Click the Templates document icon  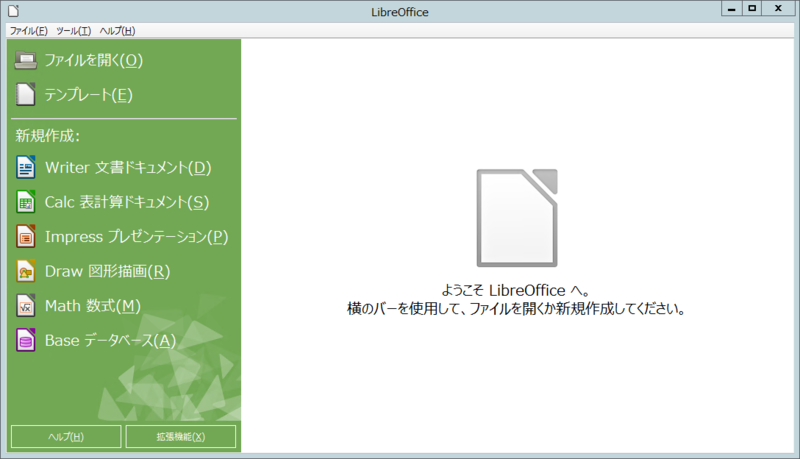coord(26,94)
